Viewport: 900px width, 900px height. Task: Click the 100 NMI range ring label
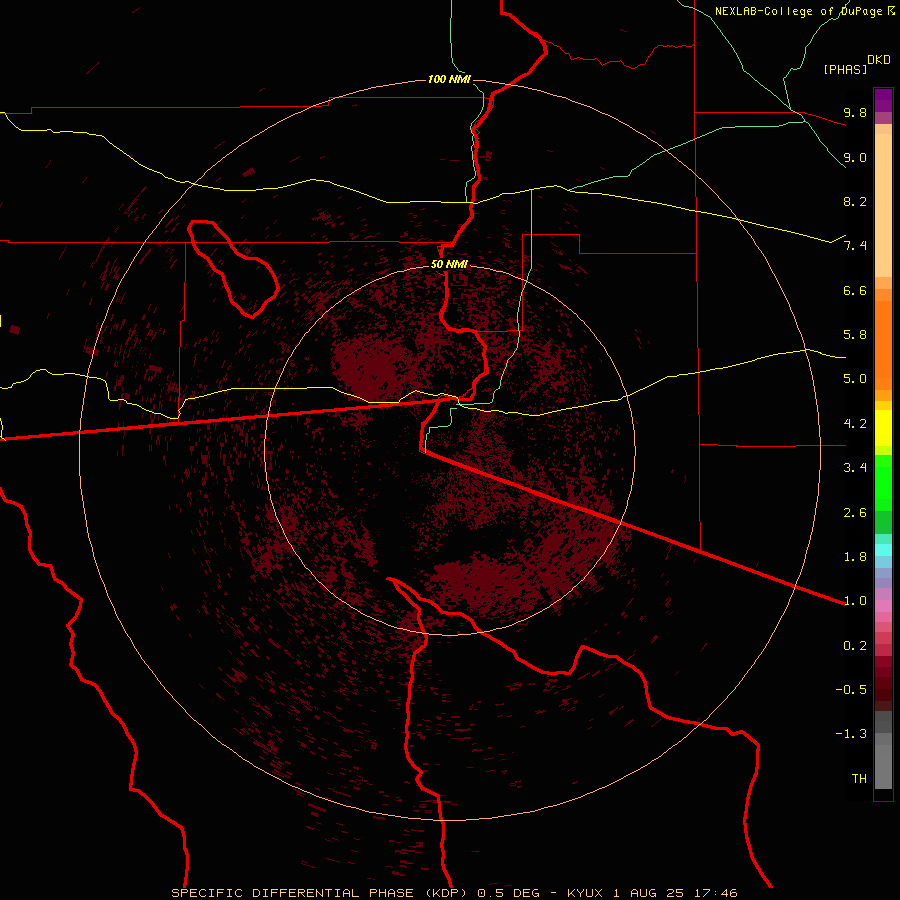coord(449,79)
